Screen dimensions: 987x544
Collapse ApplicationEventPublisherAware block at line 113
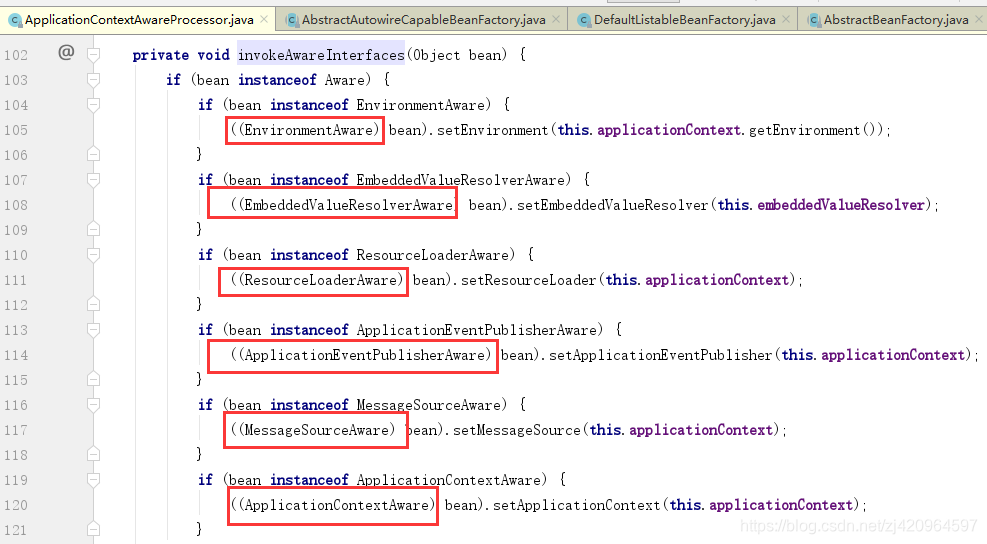pos(93,330)
